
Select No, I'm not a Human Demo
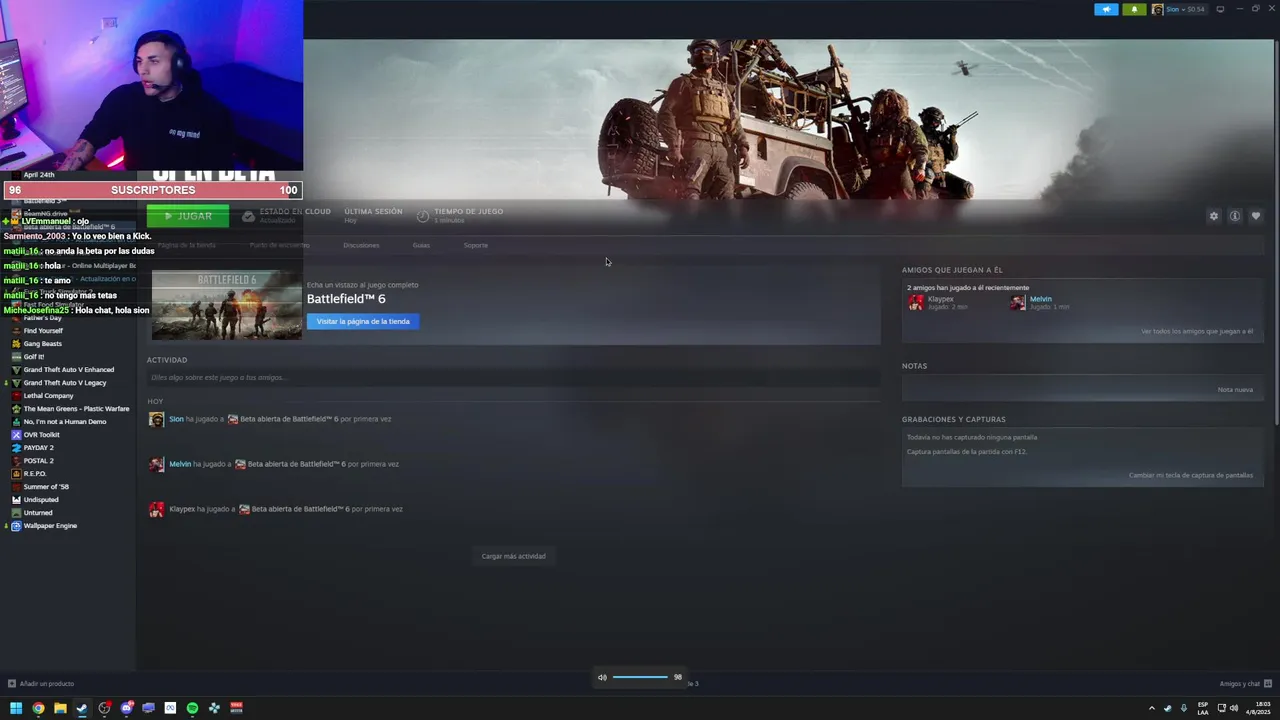(x=65, y=422)
